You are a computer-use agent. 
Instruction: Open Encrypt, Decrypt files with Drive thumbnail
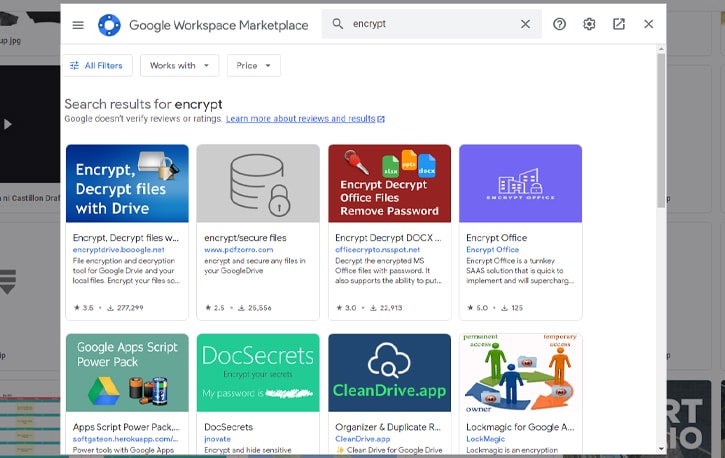click(127, 183)
